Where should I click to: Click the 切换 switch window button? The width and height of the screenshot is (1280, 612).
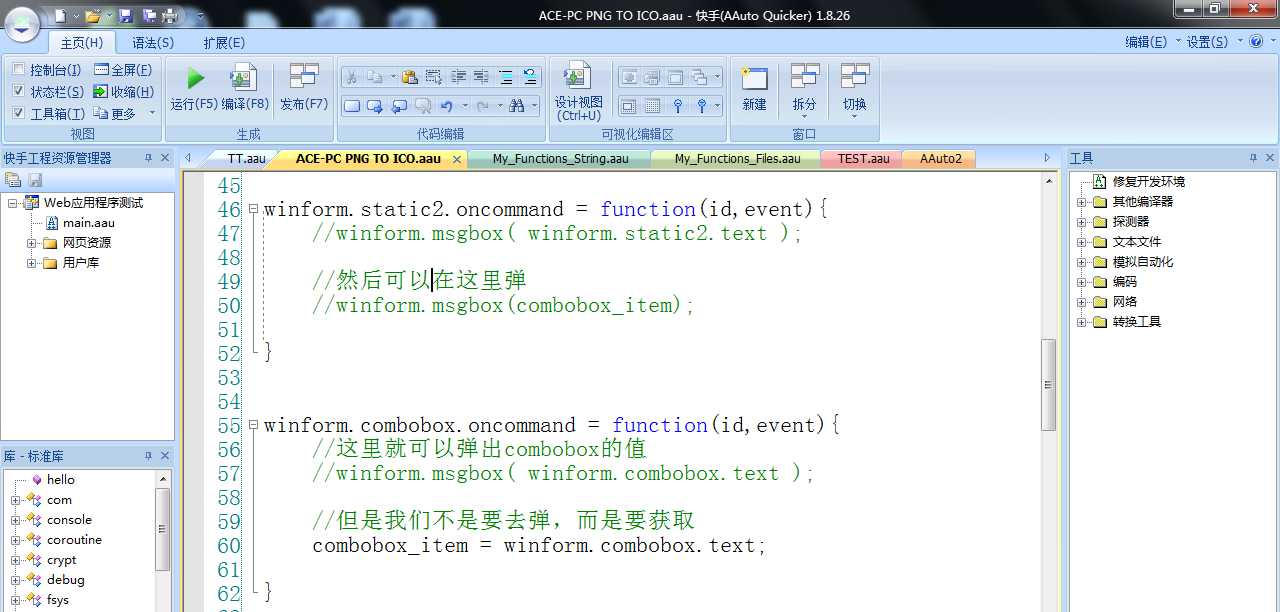[x=854, y=90]
